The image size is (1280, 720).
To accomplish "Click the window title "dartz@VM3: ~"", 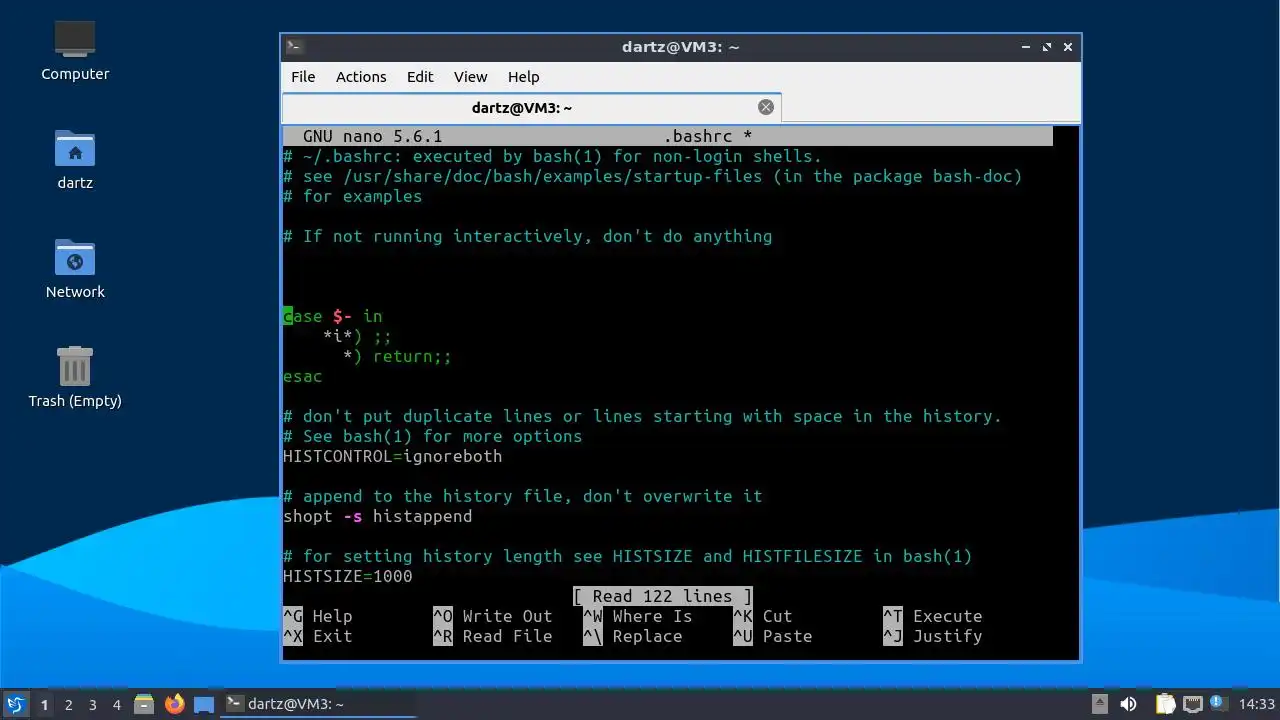I will point(680,46).
